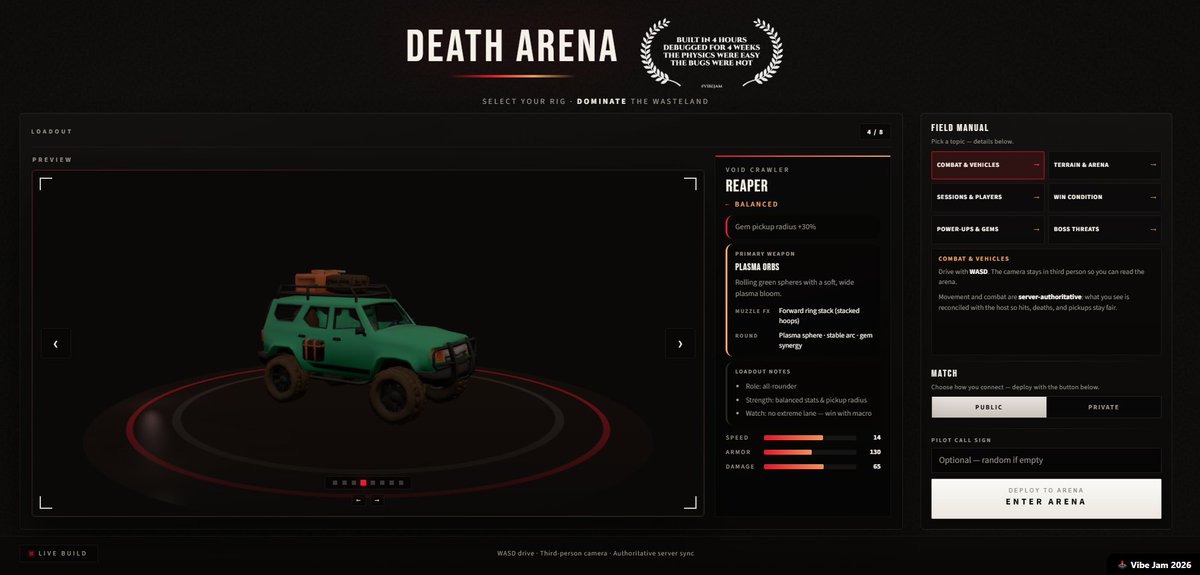The width and height of the screenshot is (1200, 575).
Task: Select the seventh vehicle pagination dot
Action: pos(392,483)
